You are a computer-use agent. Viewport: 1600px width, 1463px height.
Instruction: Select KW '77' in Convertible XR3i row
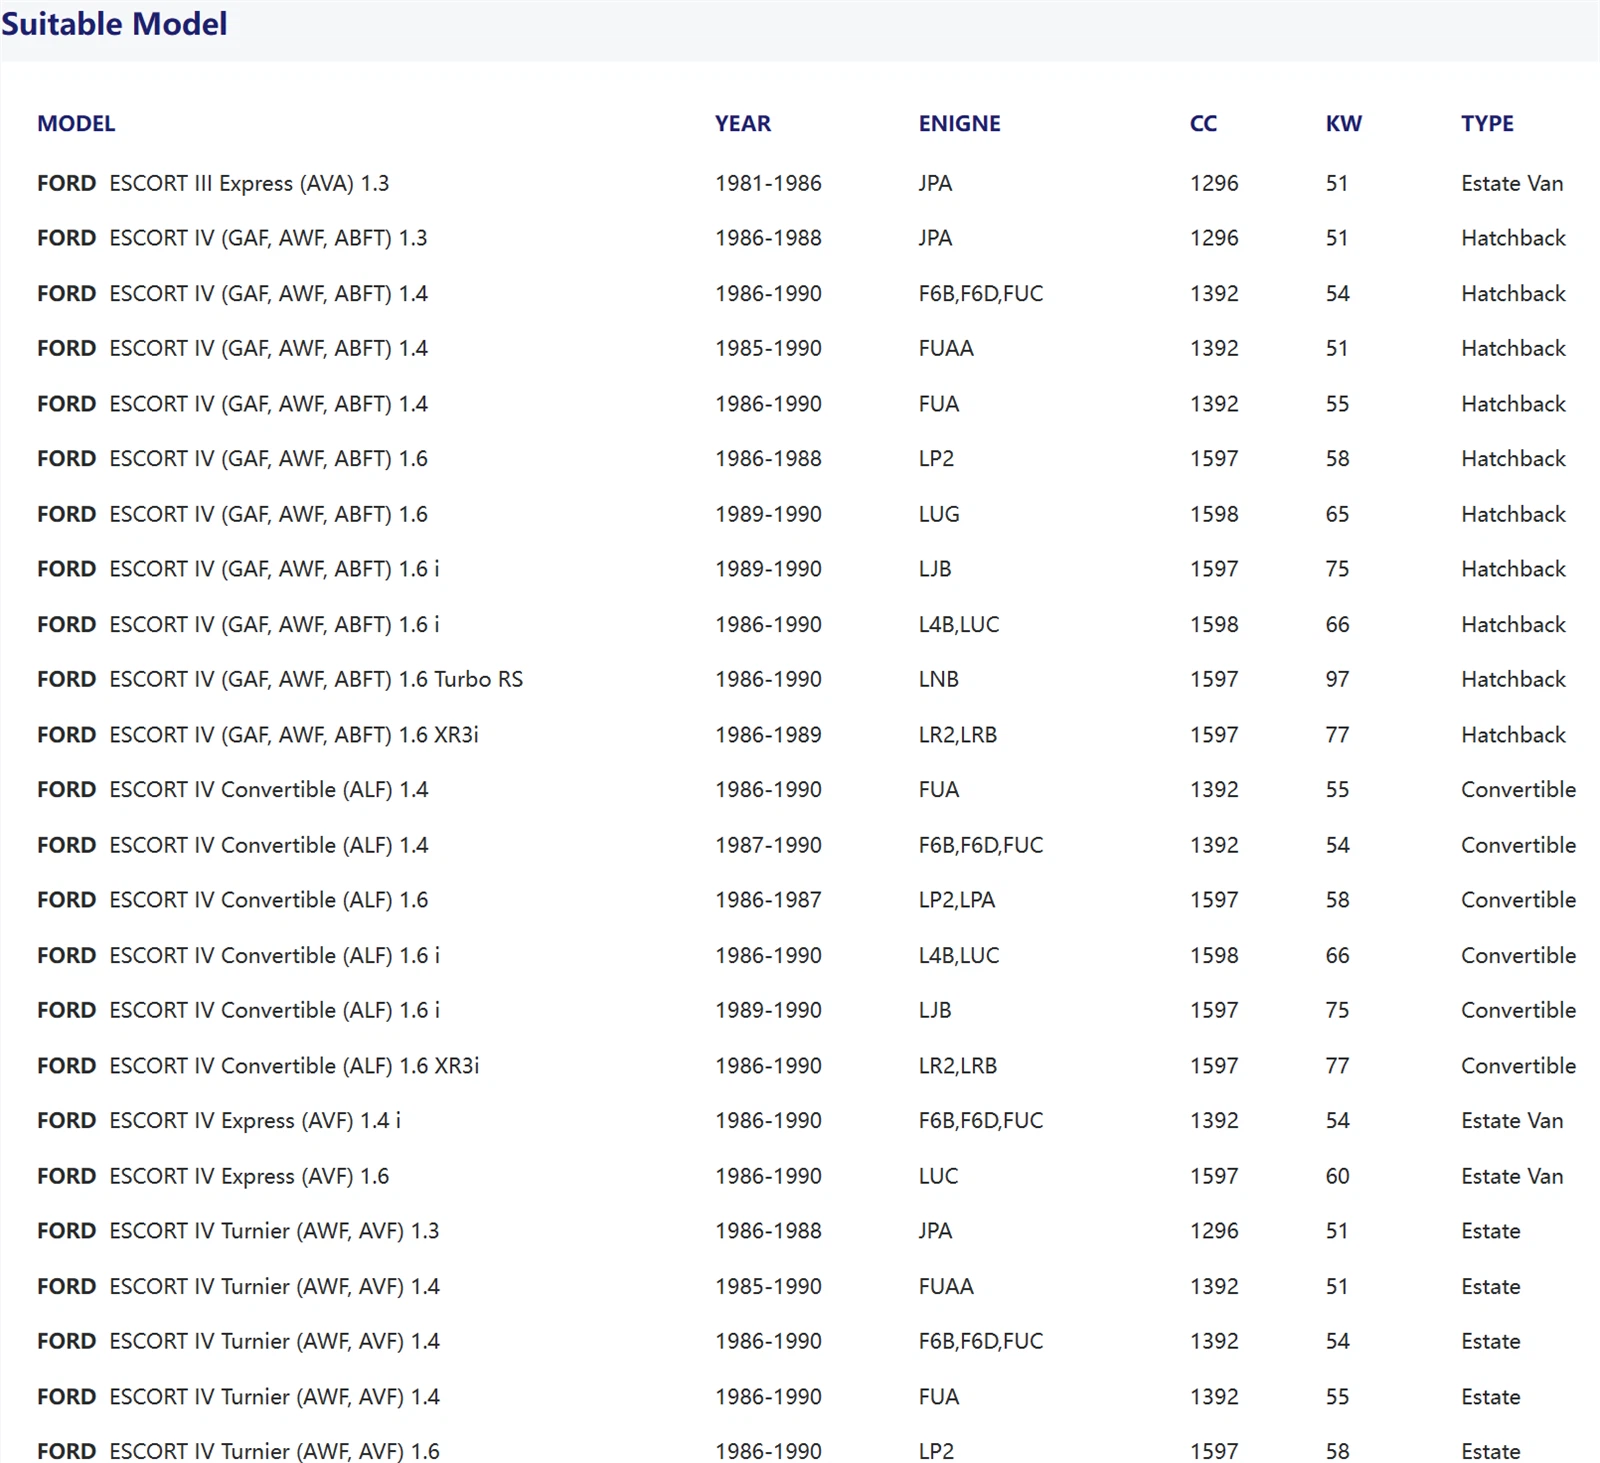click(x=1337, y=1066)
